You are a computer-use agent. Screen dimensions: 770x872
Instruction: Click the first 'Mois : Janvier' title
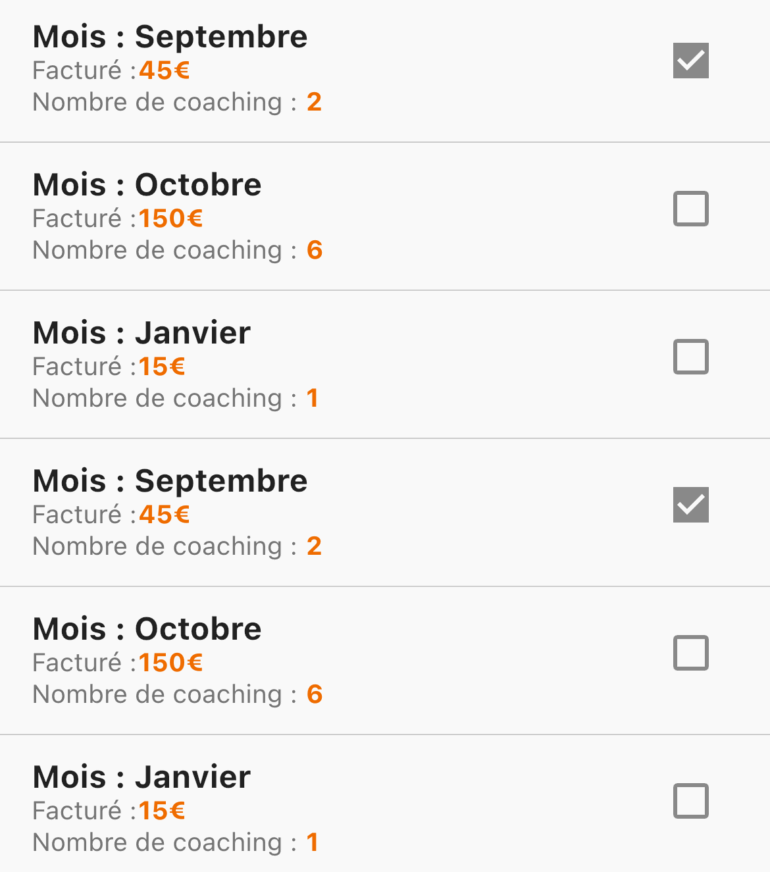pos(141,333)
